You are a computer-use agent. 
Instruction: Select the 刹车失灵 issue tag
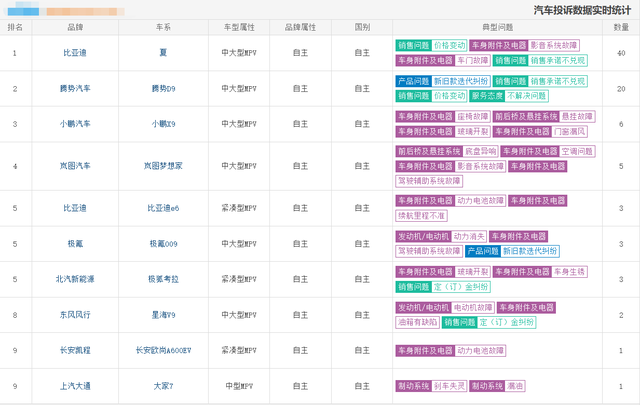pos(449,386)
